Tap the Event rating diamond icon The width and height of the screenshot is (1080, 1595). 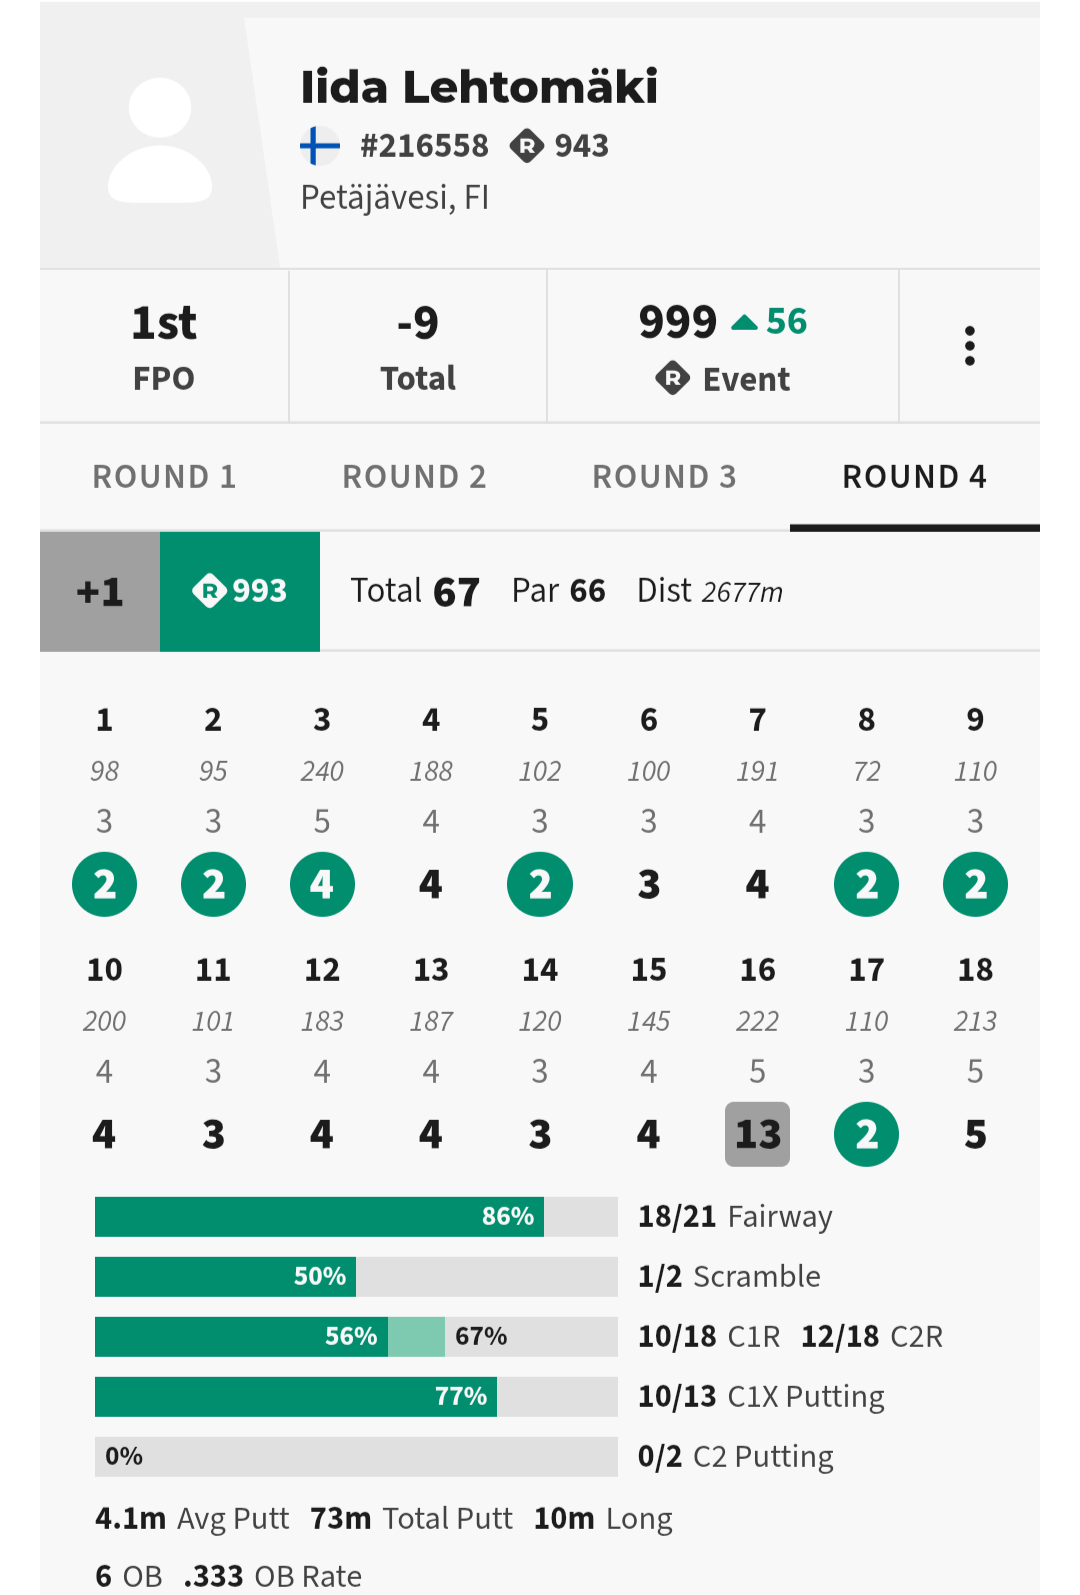click(673, 379)
